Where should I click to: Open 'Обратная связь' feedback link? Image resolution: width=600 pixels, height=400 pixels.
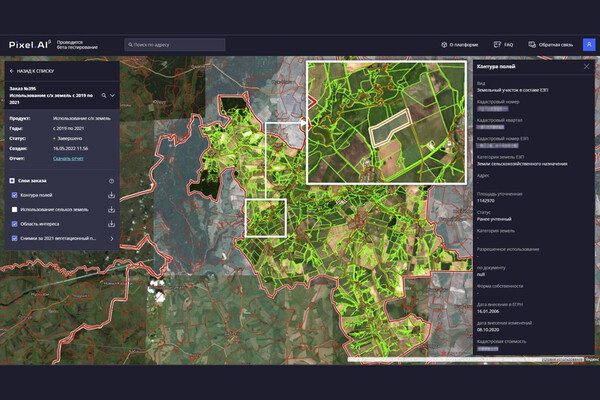[551, 45]
